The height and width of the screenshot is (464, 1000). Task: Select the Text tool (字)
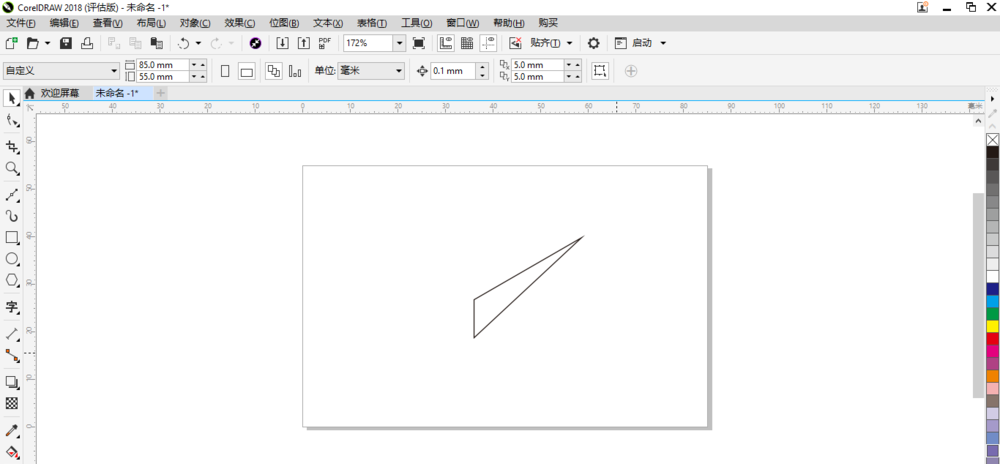(12, 307)
